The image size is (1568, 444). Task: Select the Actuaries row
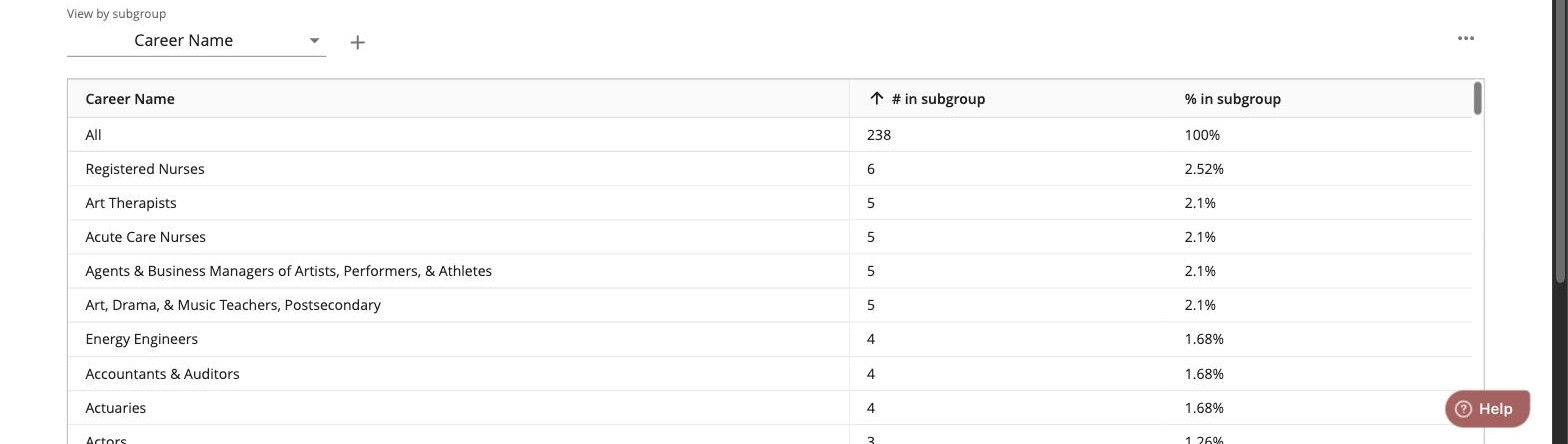770,408
